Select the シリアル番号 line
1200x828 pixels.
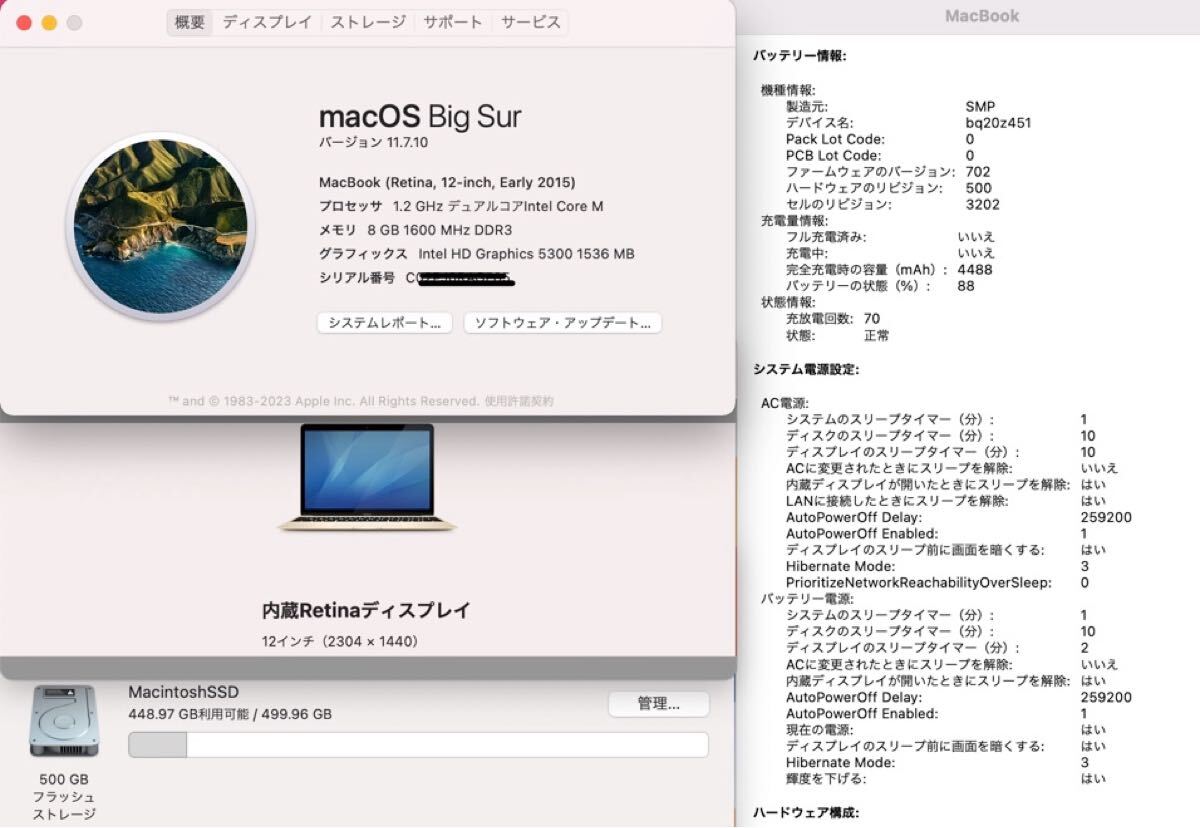(416, 278)
